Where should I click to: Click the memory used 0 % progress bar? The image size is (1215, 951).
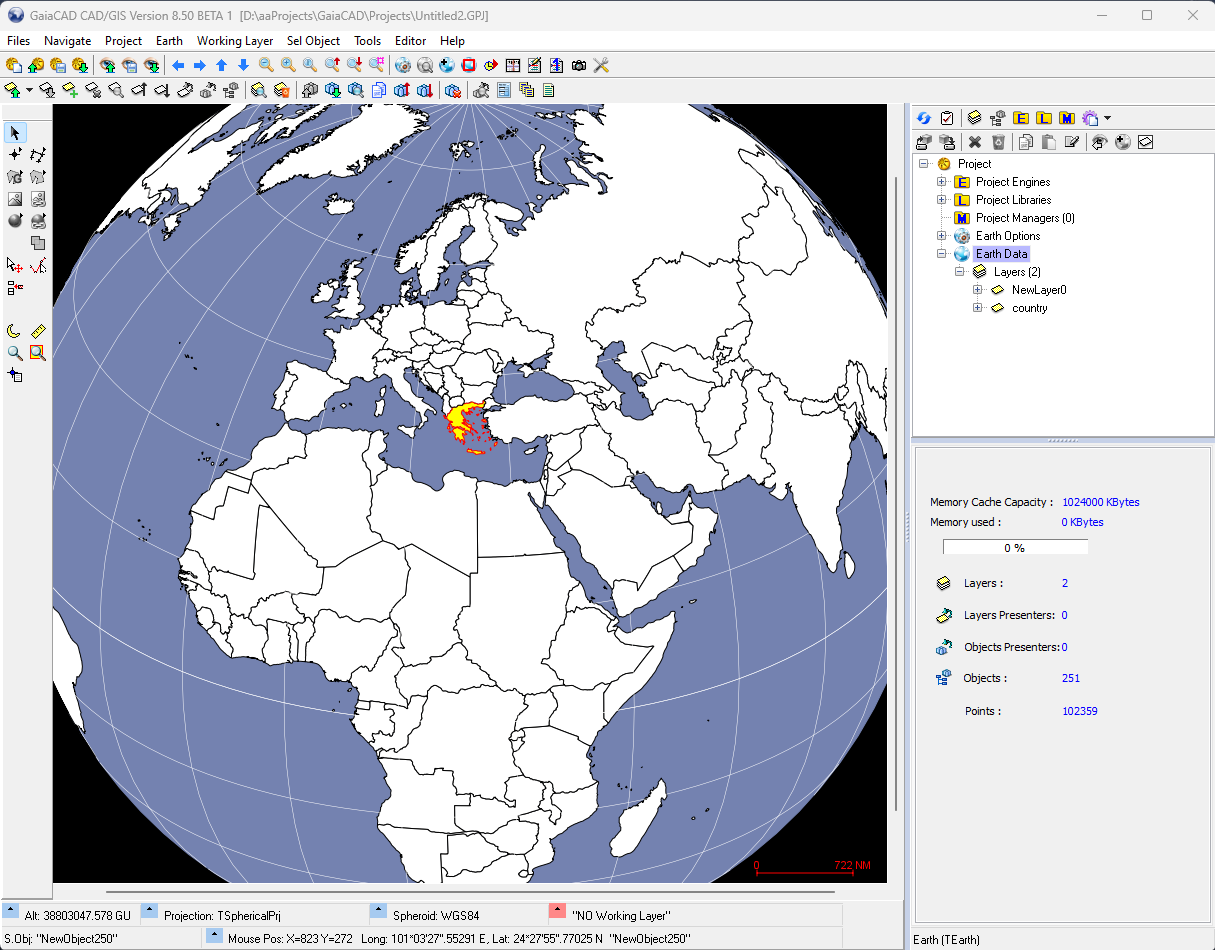coord(1015,548)
